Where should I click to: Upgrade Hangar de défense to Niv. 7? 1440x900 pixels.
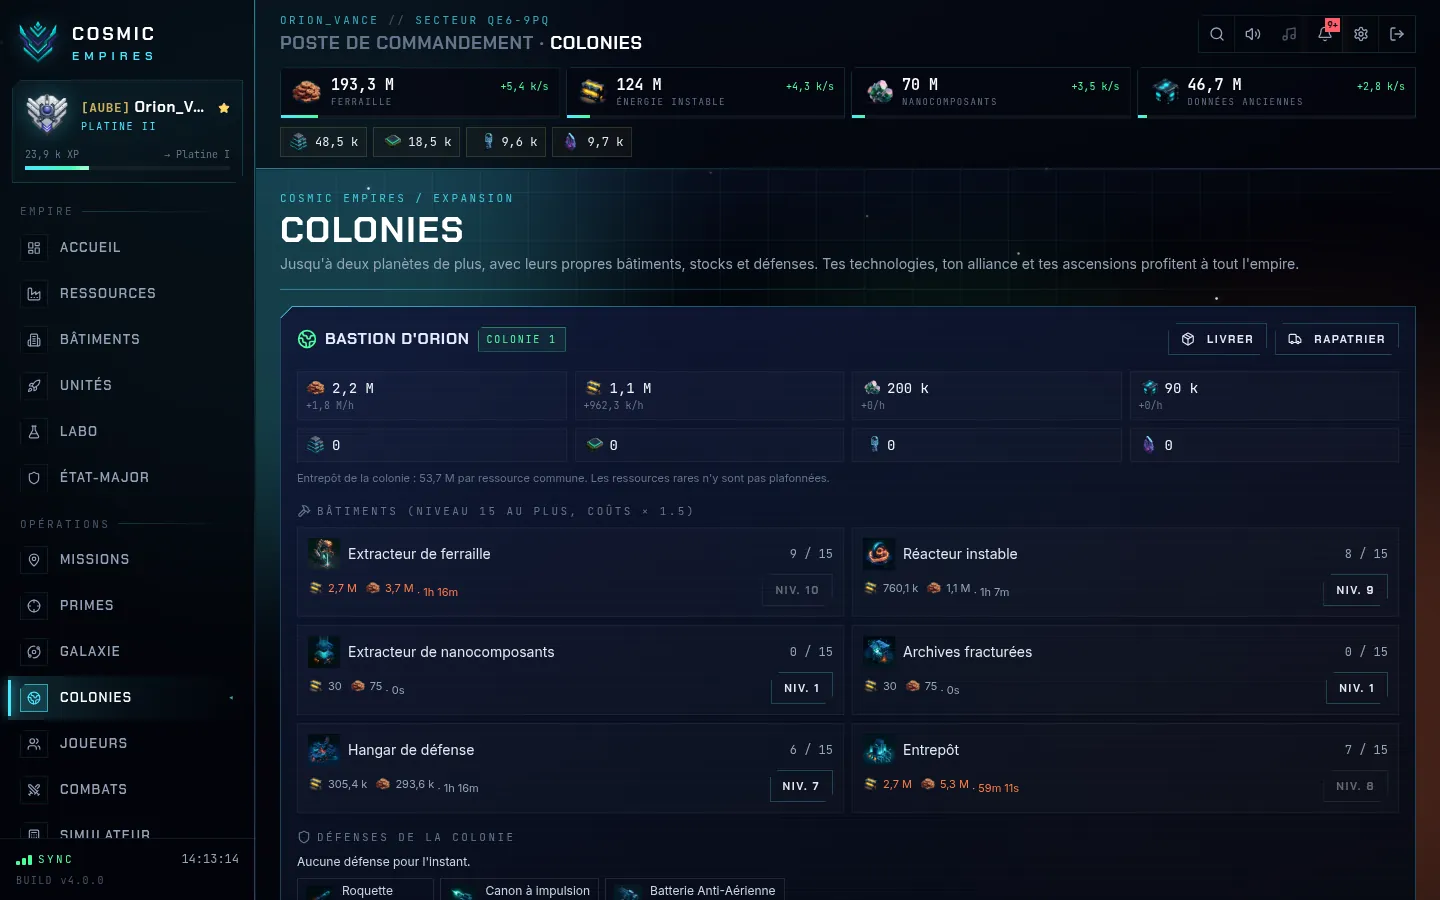(801, 786)
